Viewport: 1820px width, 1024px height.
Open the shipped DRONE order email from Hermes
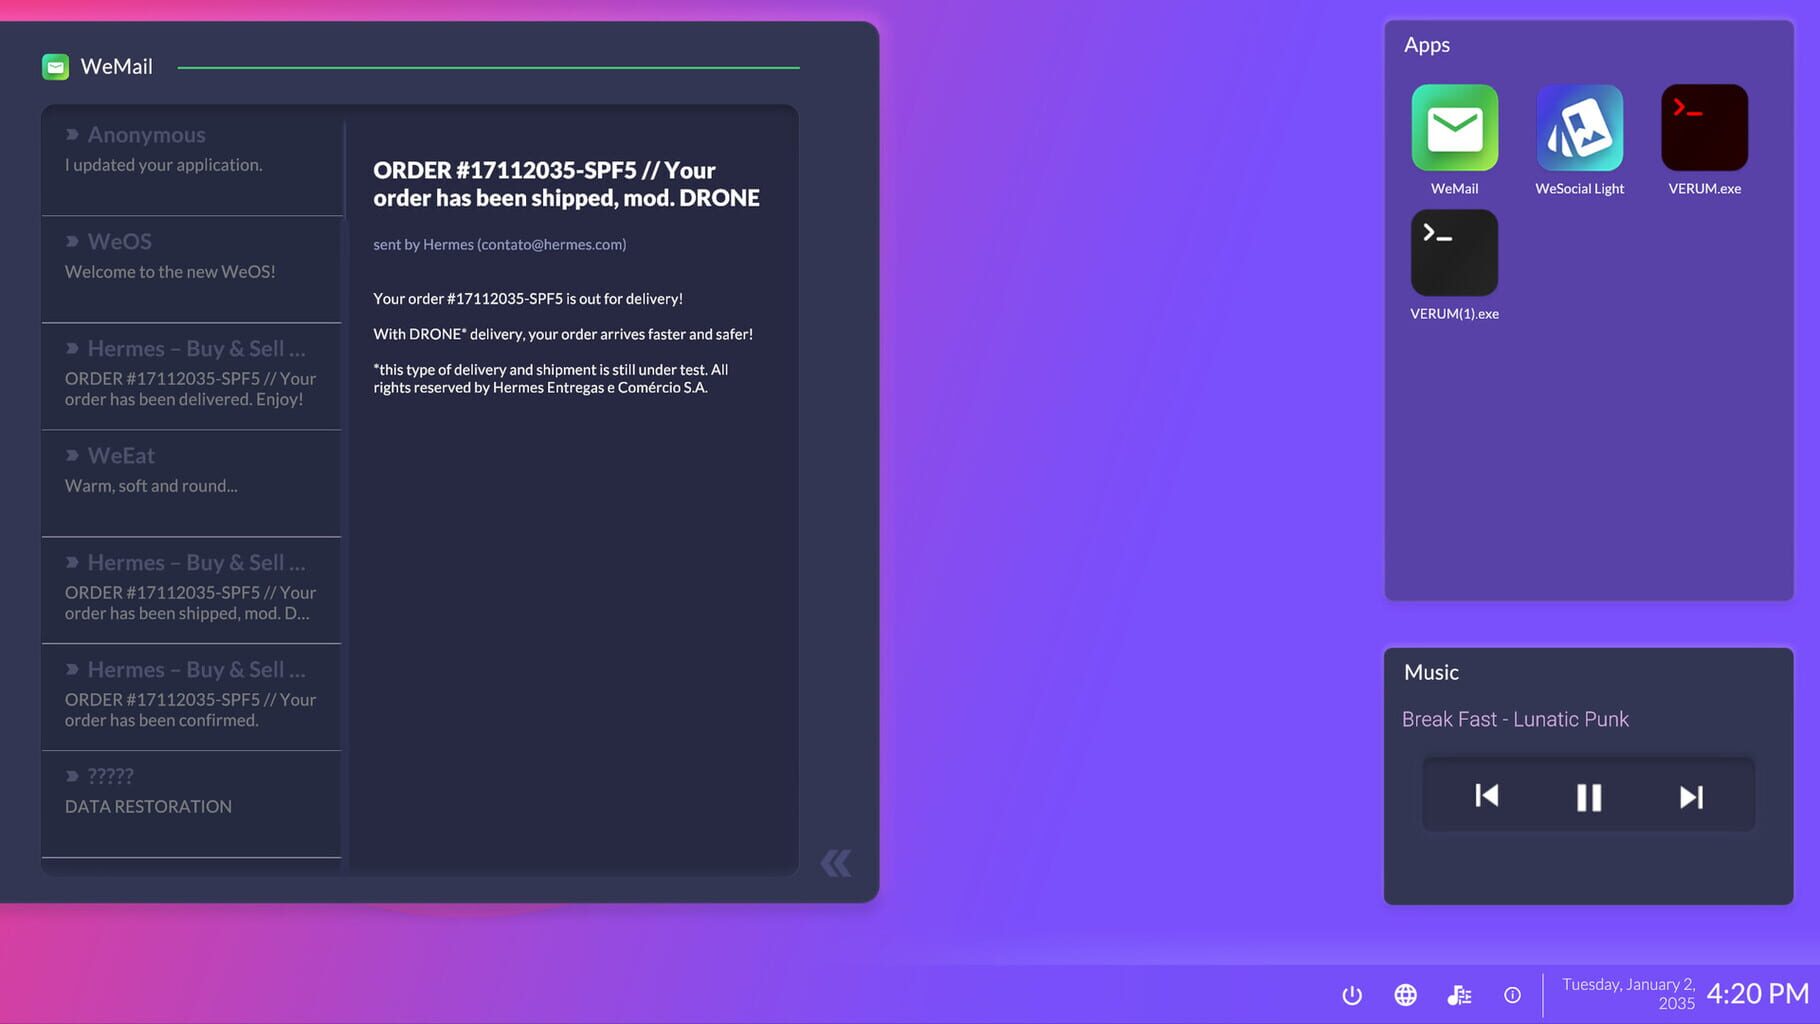pos(190,588)
